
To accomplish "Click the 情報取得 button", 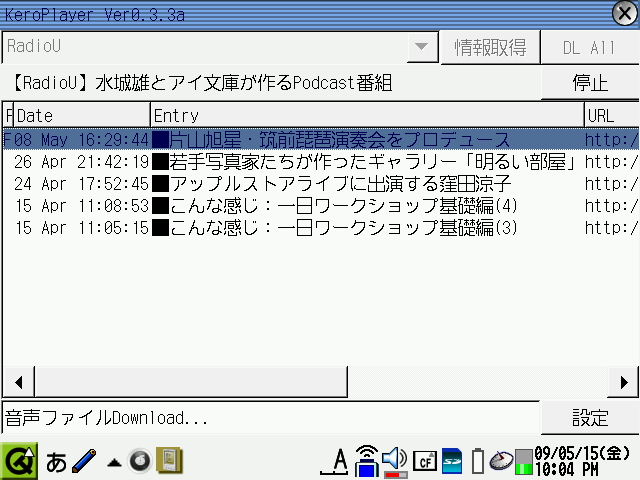I will [x=490, y=47].
